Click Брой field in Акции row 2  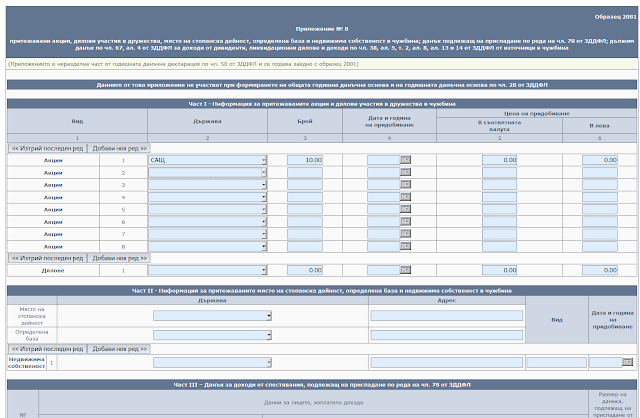point(305,172)
